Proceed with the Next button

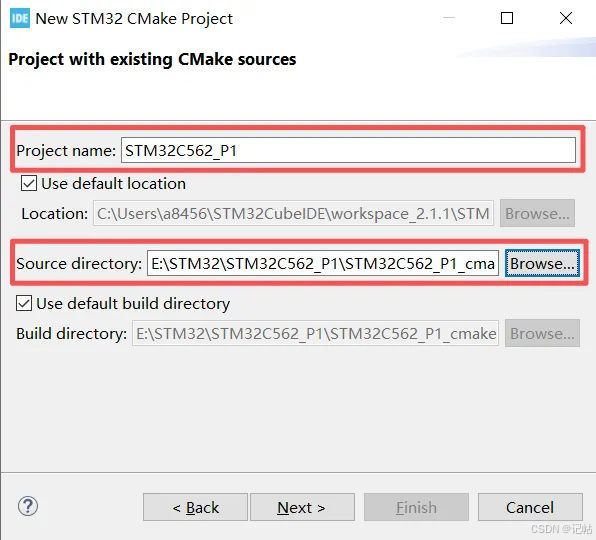tap(302, 507)
